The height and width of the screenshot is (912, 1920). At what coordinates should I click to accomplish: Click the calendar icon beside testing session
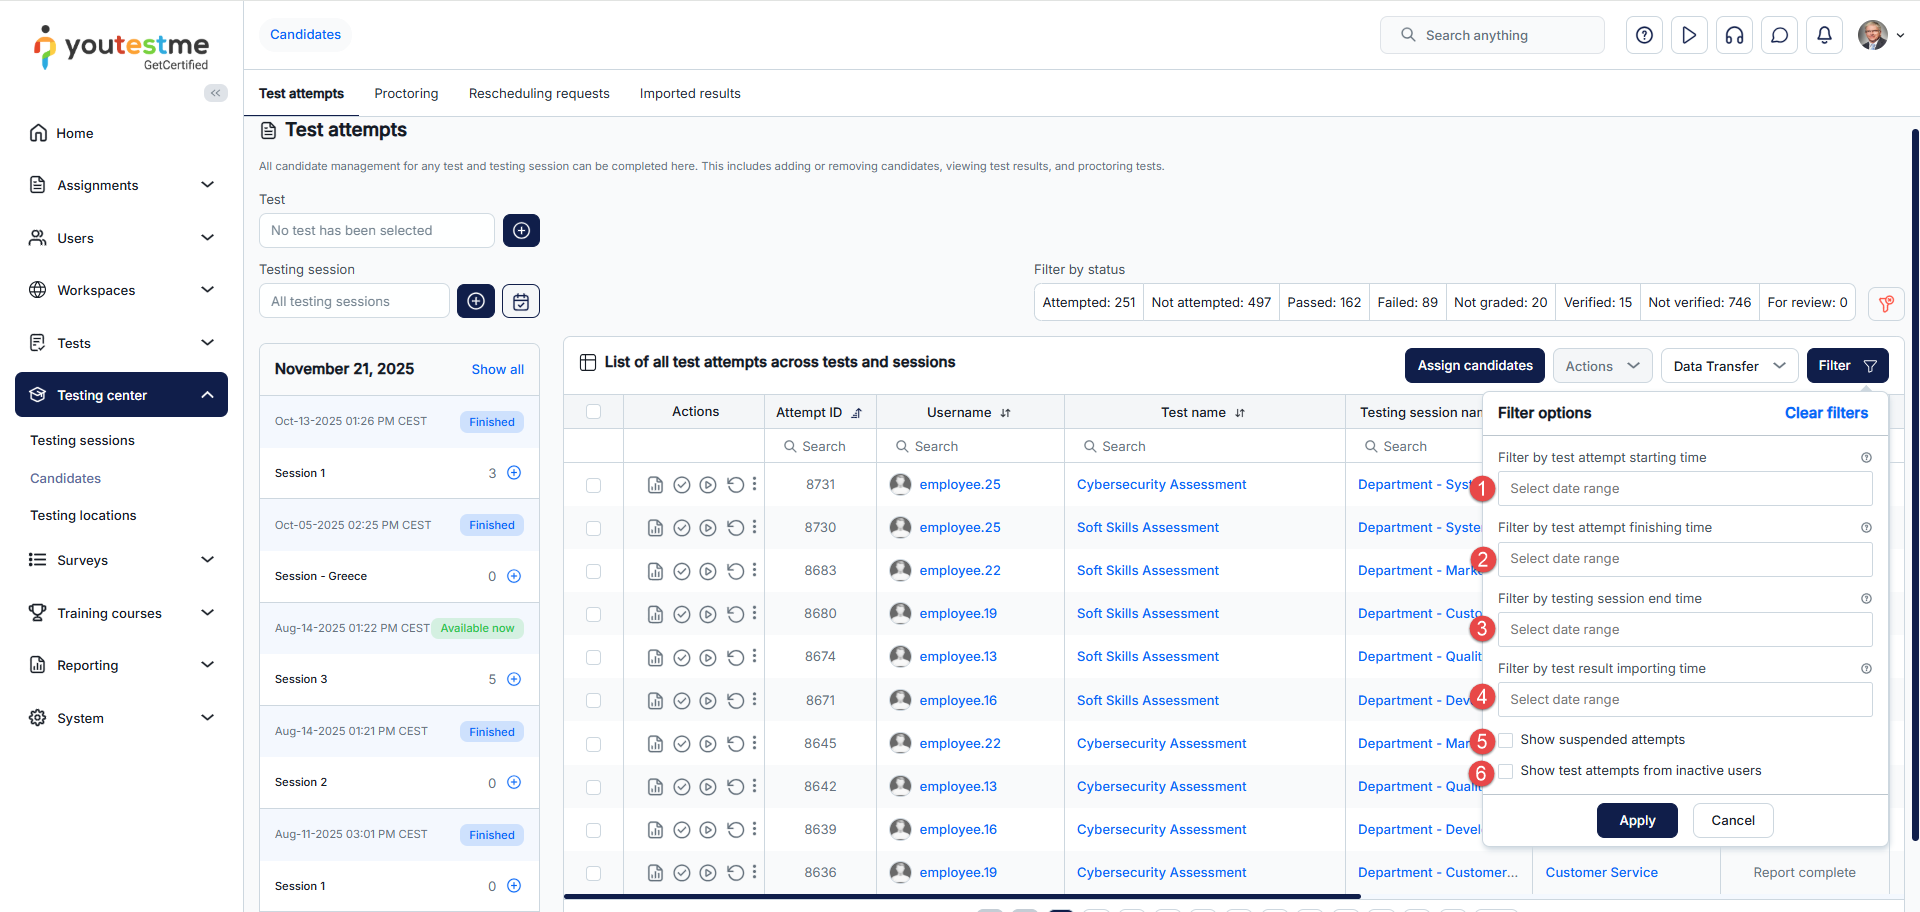point(521,301)
